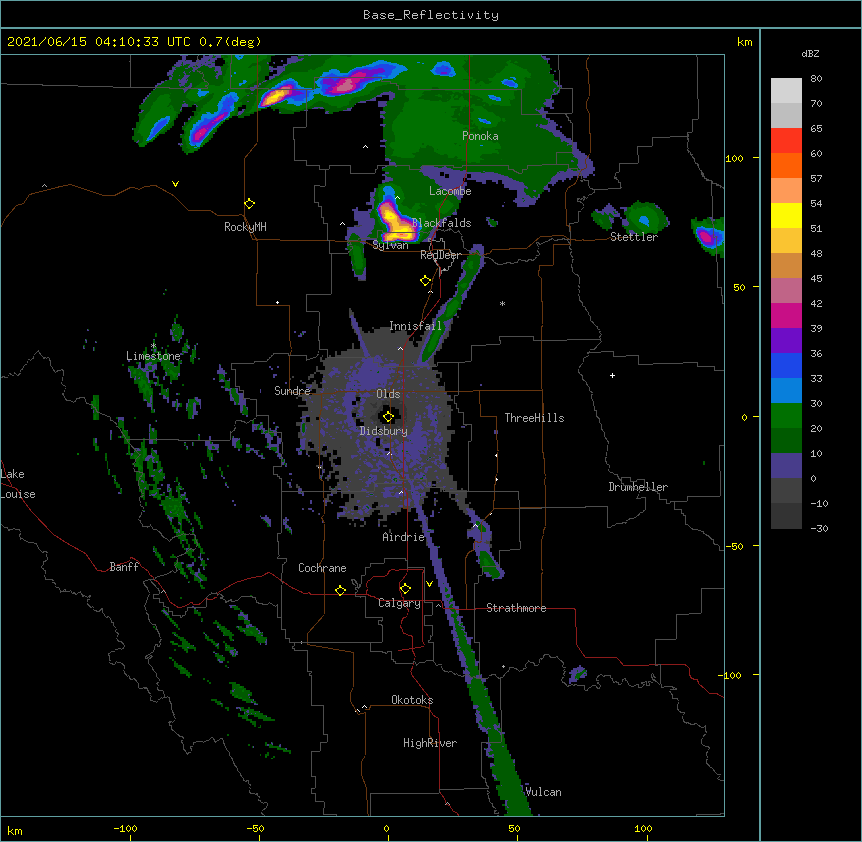Click the -100 tick on bottom axis

(x=125, y=828)
